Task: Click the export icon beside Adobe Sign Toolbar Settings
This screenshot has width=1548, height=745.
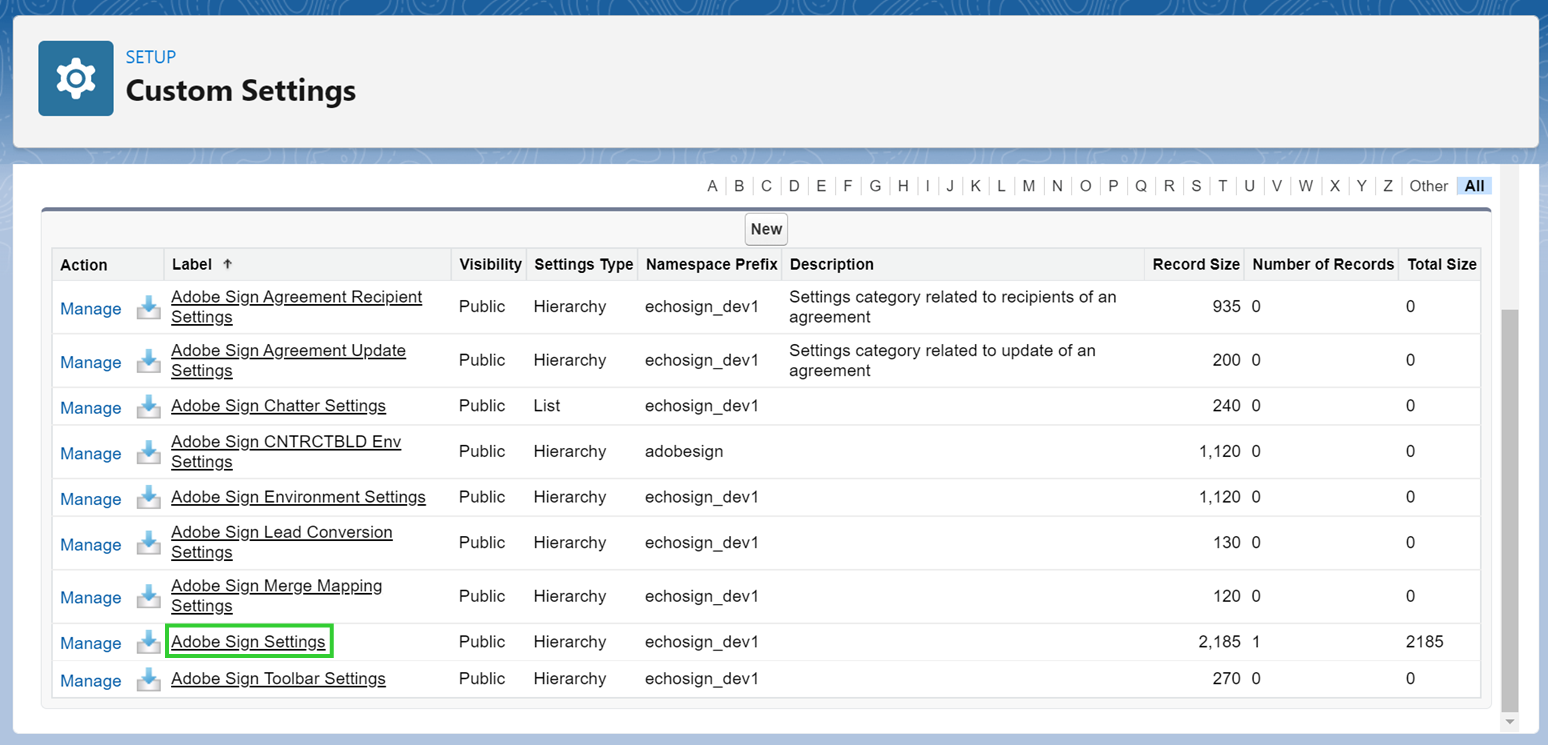Action: 148,681
